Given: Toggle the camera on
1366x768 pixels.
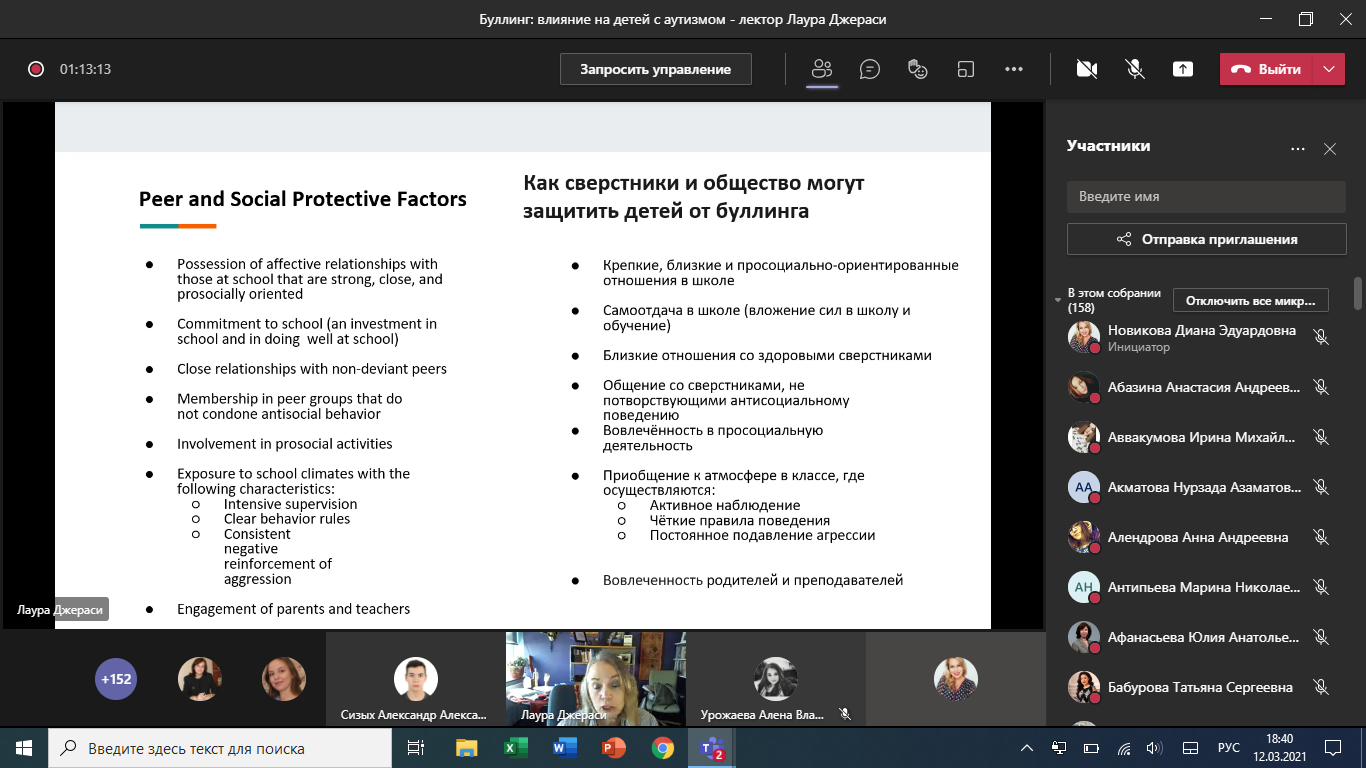Looking at the screenshot, I should [x=1086, y=69].
